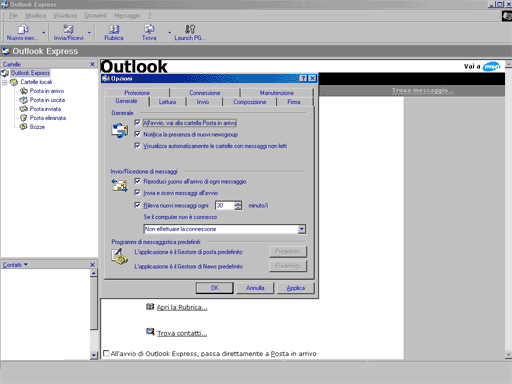Click OK in Opzioni dialog
This screenshot has width=512, height=384.
coord(215,288)
